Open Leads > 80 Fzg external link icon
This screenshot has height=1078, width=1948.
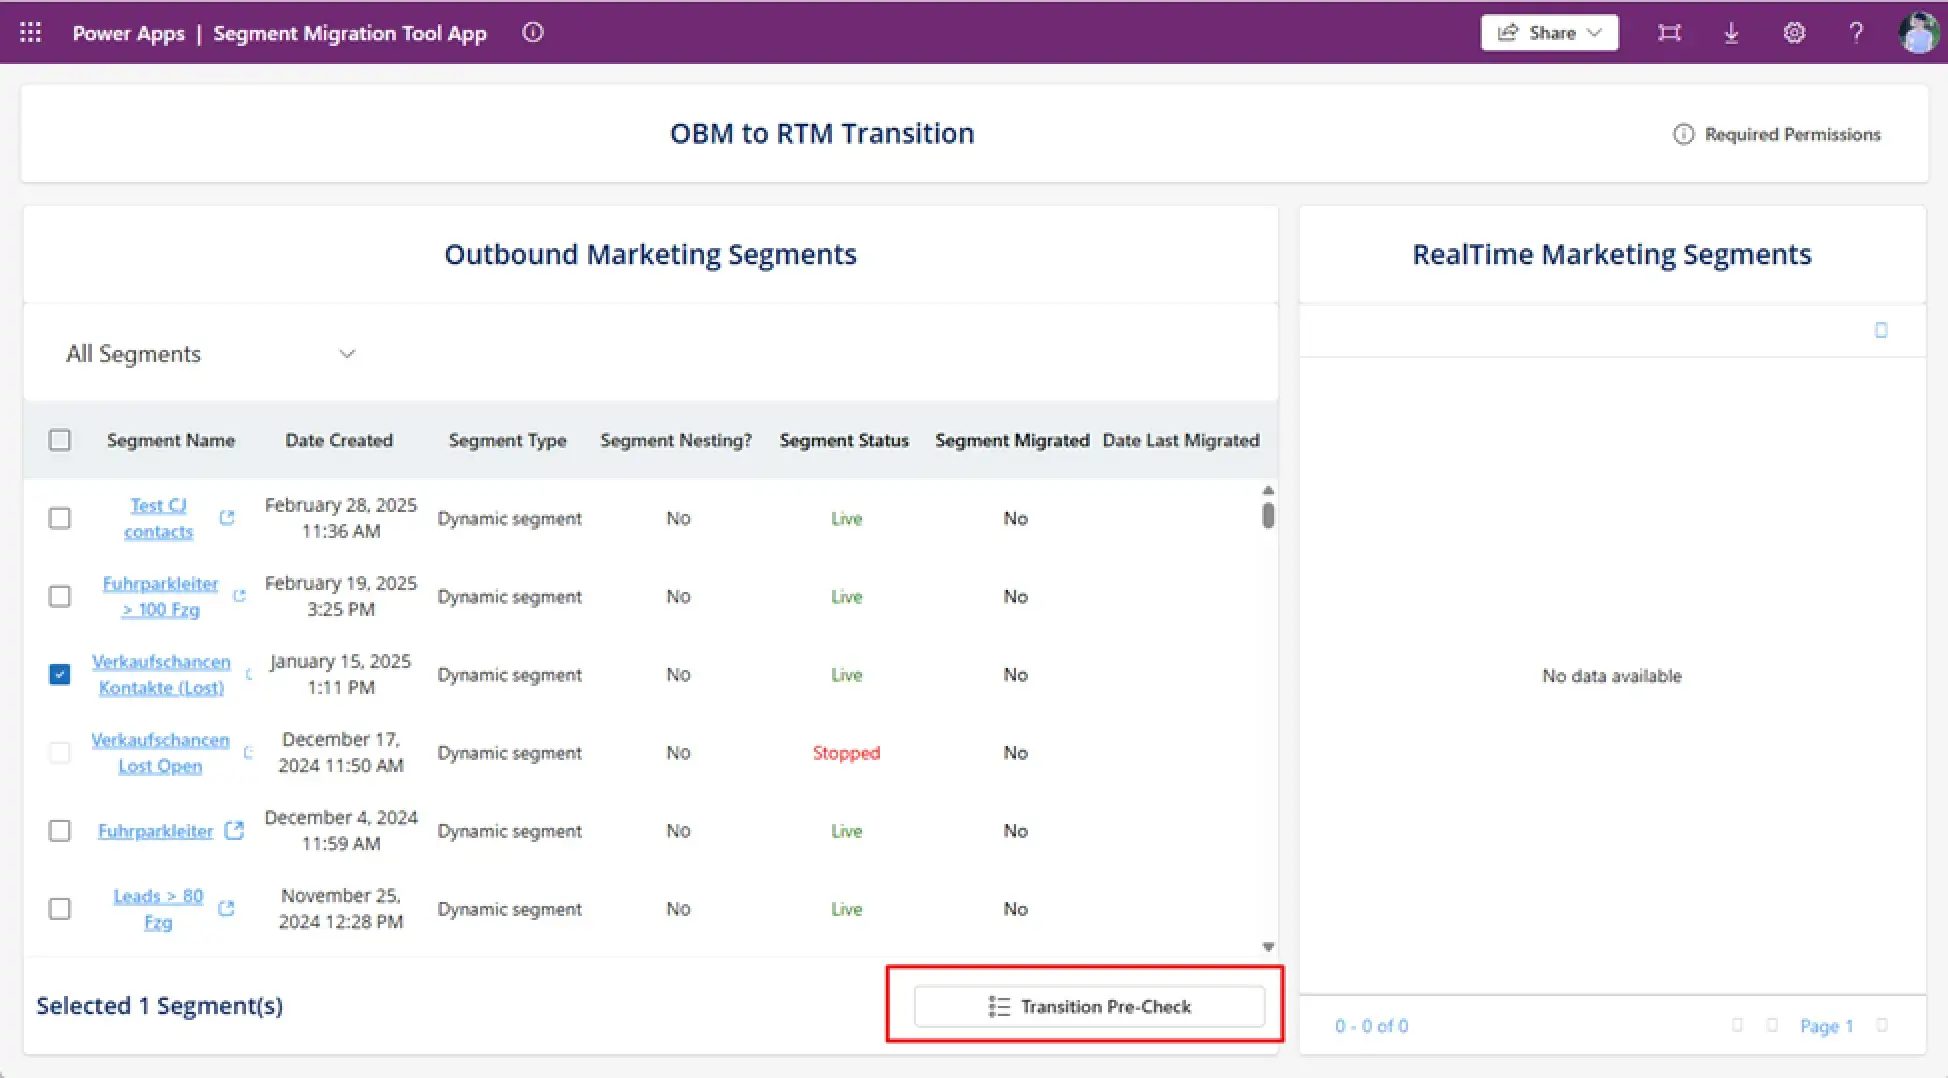(x=226, y=908)
